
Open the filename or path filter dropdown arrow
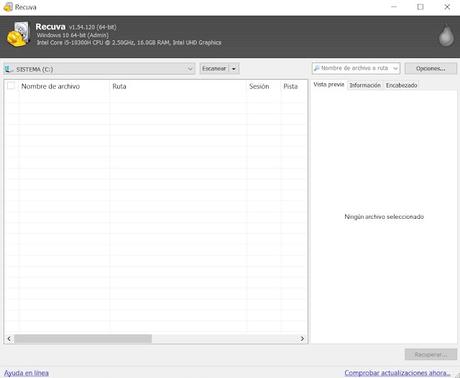coord(395,68)
